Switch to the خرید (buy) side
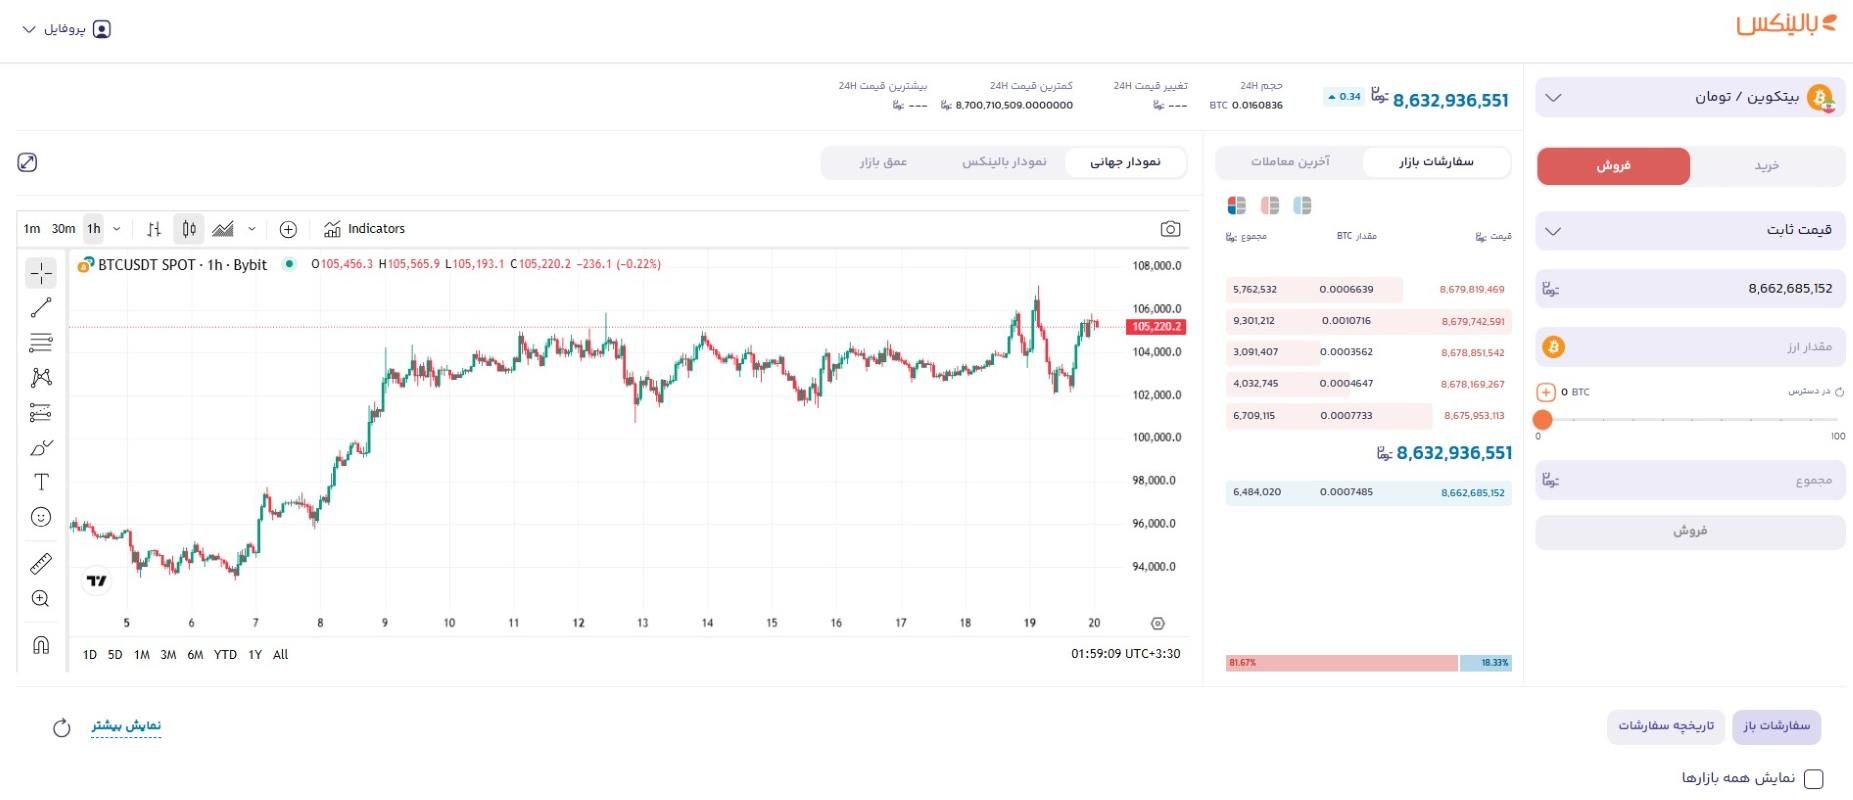This screenshot has height=800, width=1853. tap(1767, 166)
